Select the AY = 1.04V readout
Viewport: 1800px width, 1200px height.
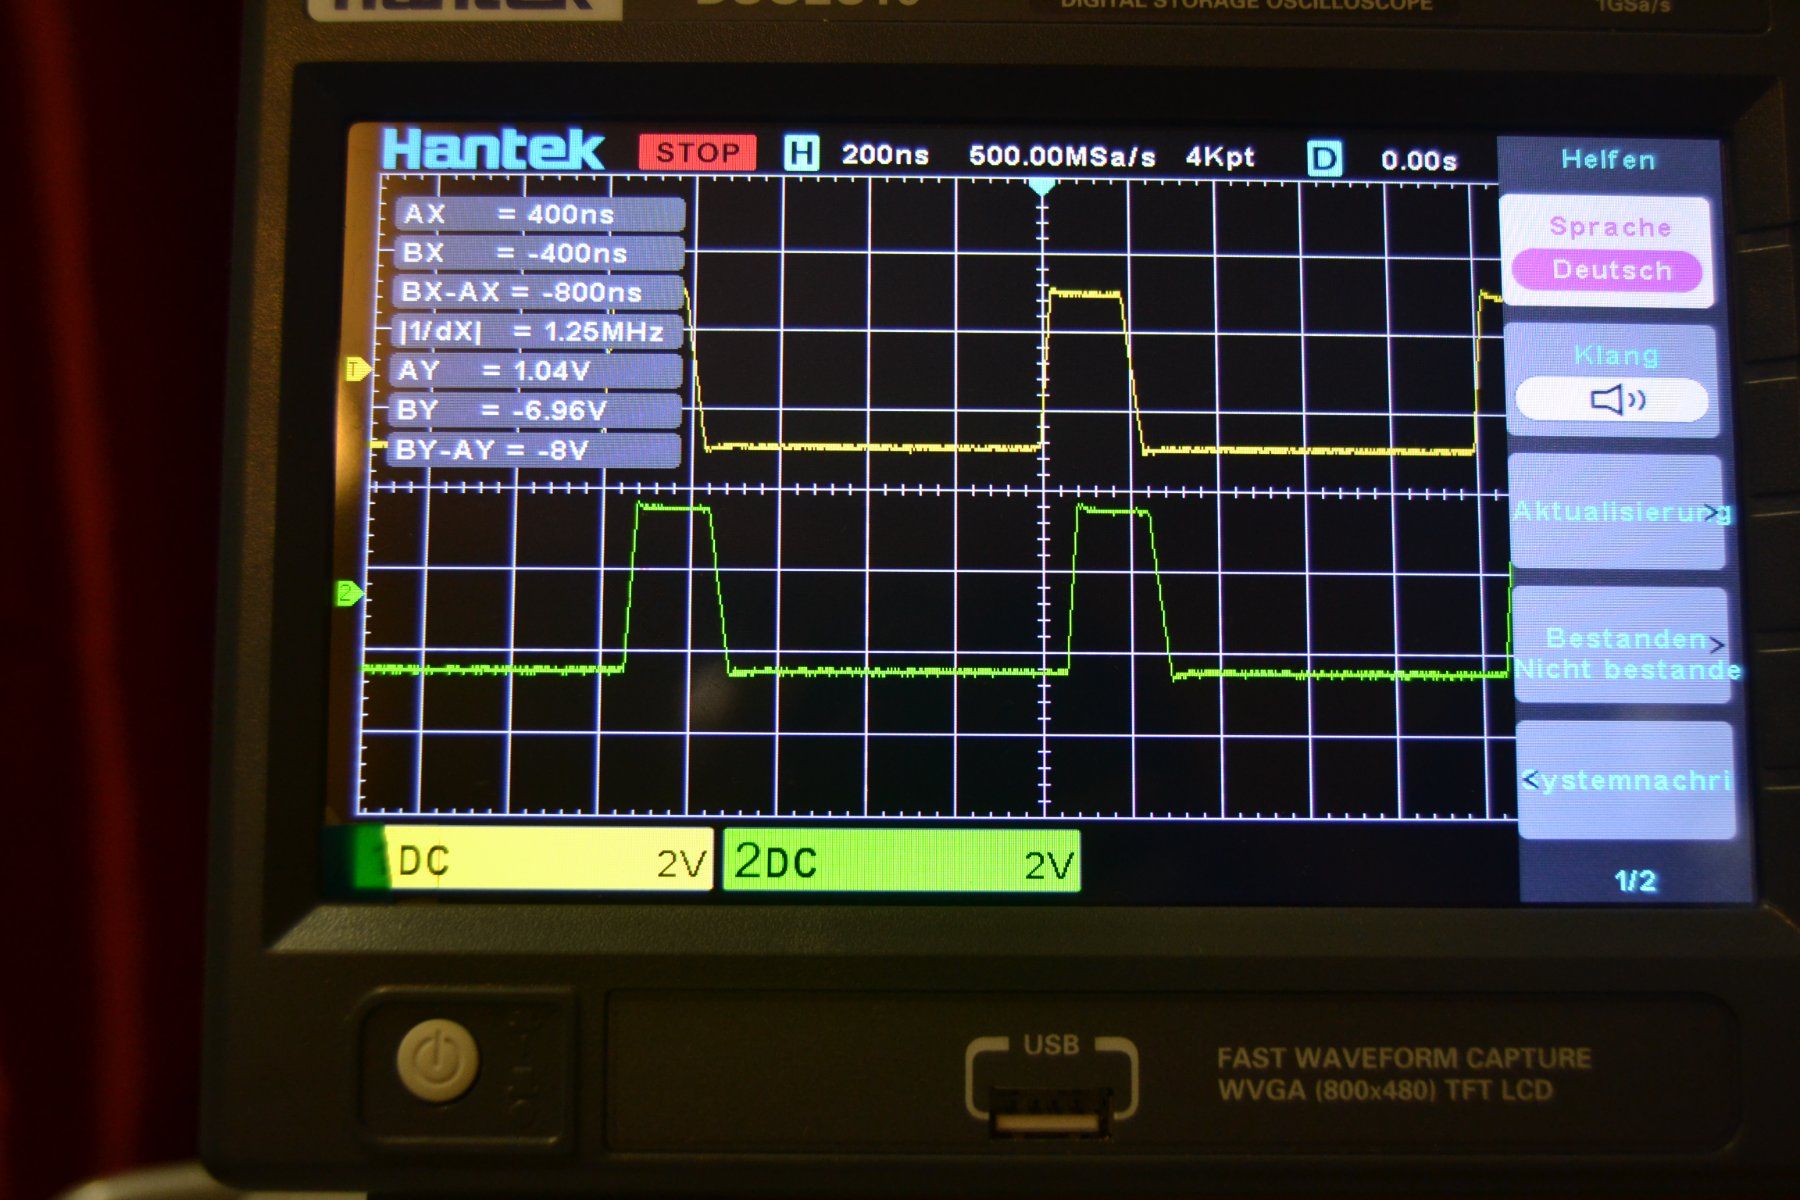click(x=535, y=370)
